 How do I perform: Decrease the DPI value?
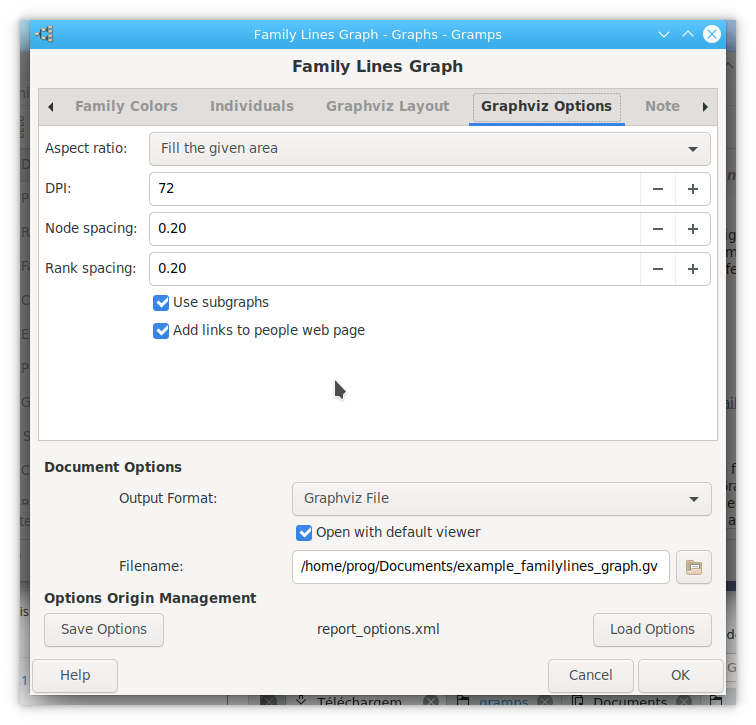point(658,189)
